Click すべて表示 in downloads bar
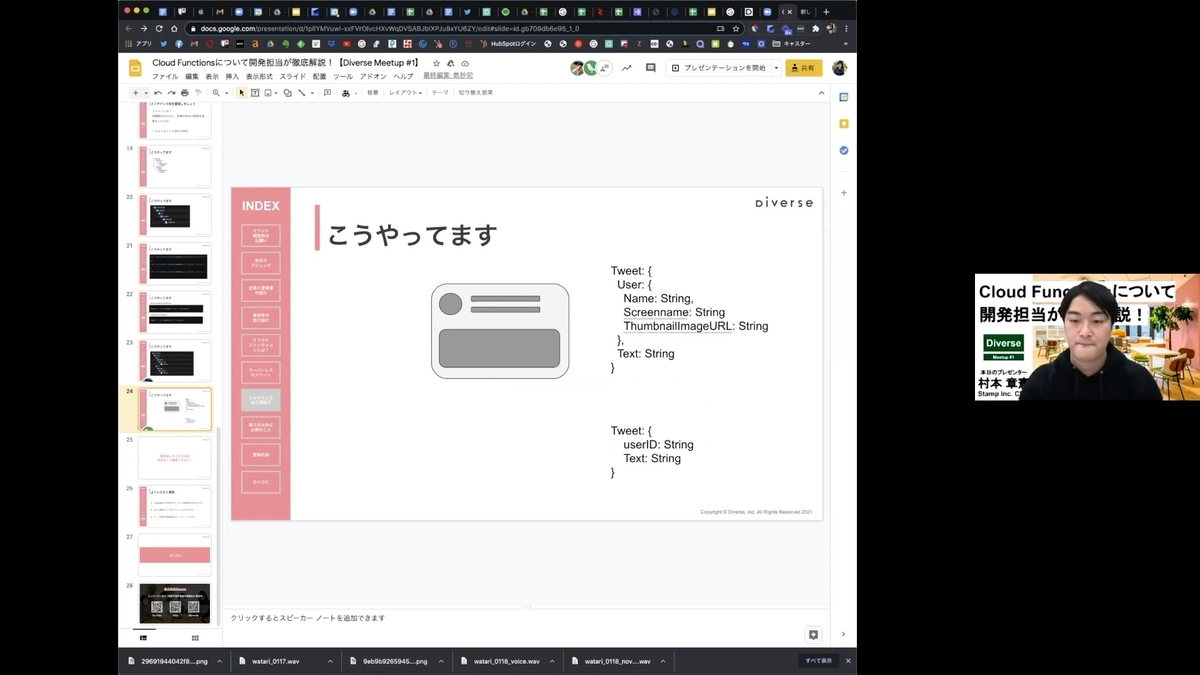This screenshot has height=675, width=1200. (819, 661)
